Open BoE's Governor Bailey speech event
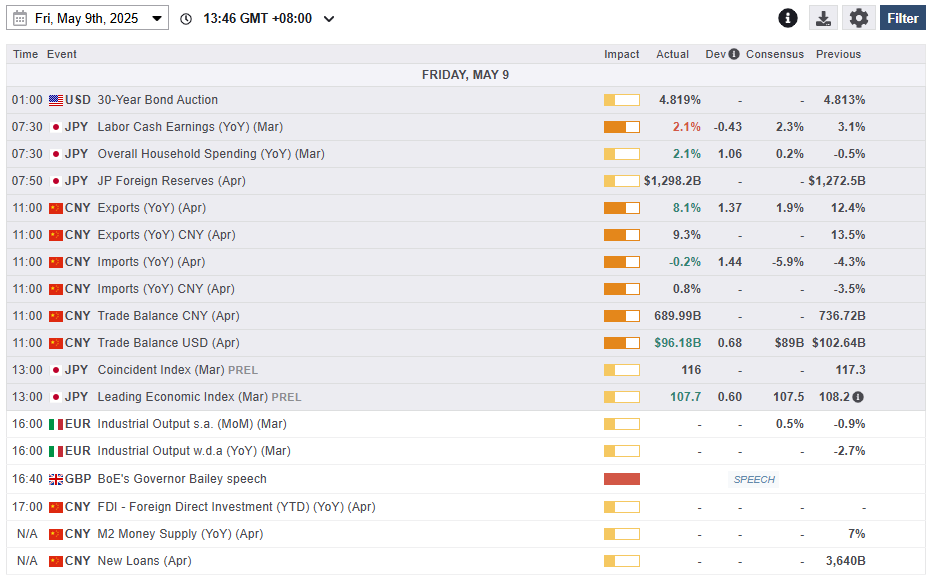Image resolution: width=931 pixels, height=575 pixels. coord(181,479)
